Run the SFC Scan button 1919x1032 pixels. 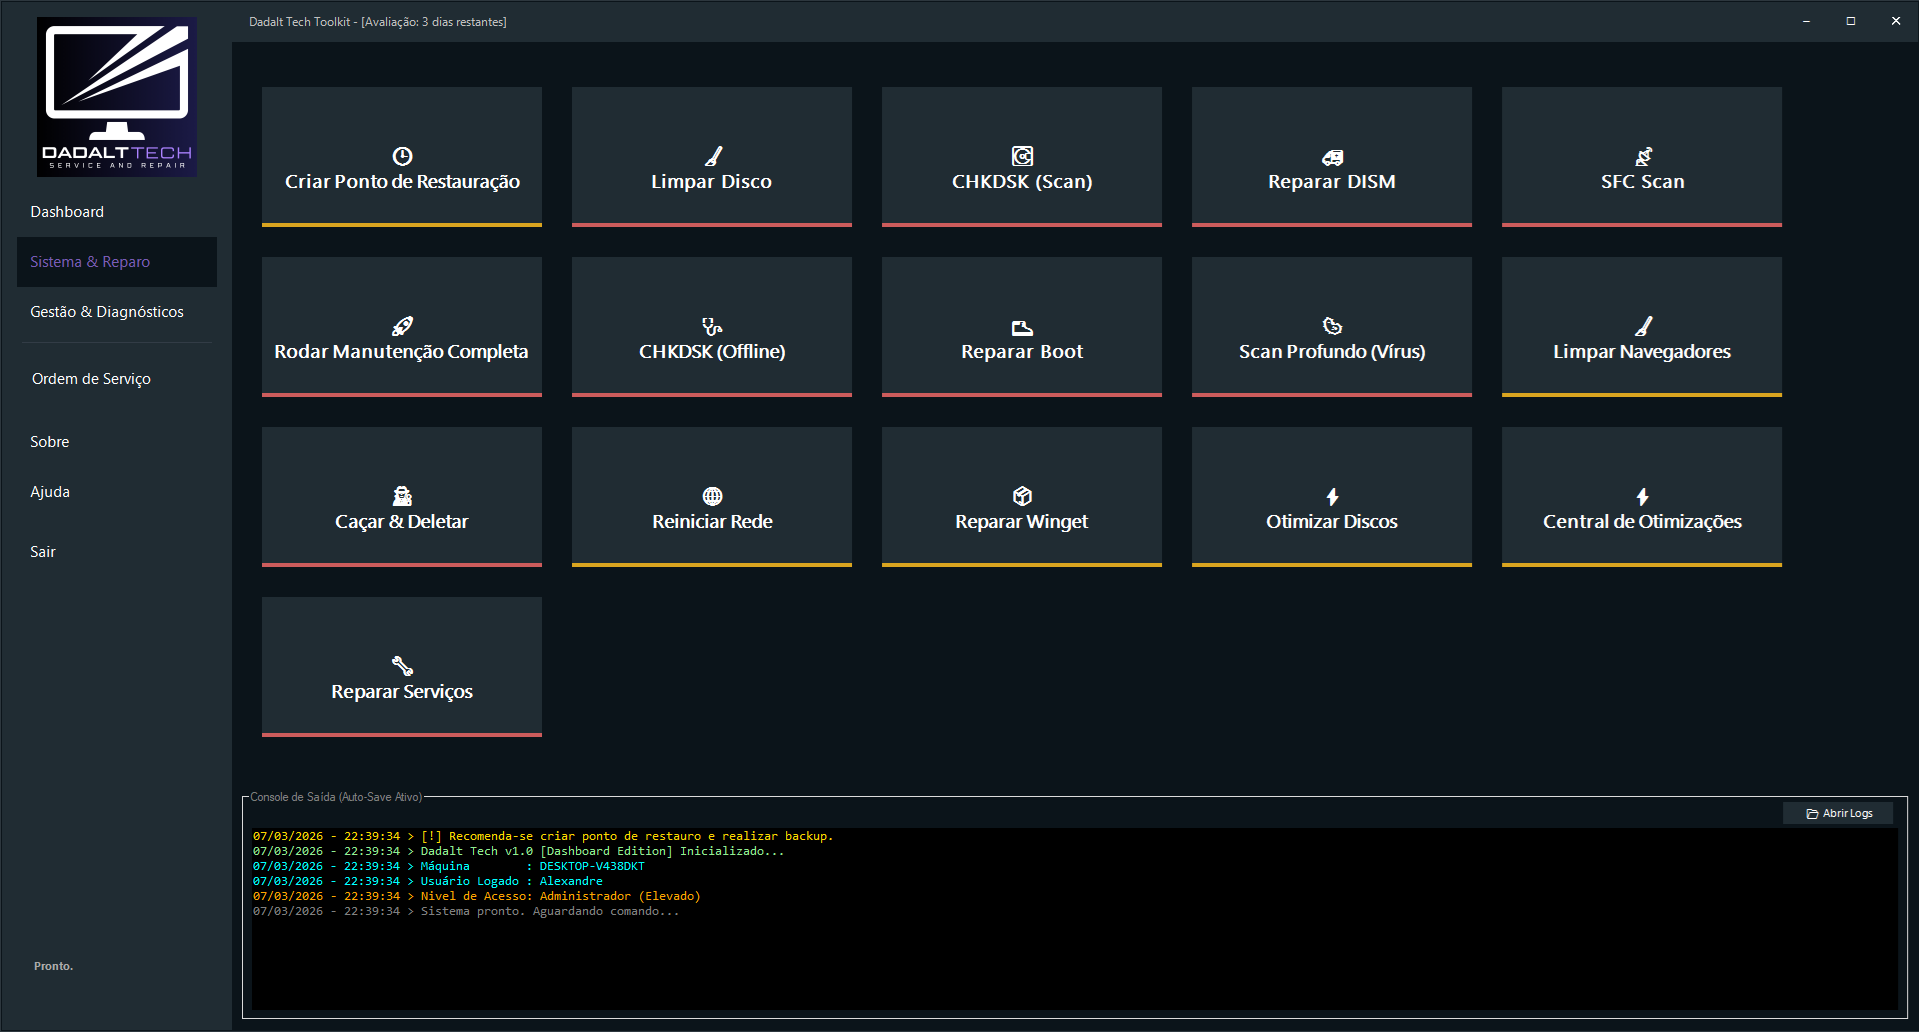[x=1641, y=157]
